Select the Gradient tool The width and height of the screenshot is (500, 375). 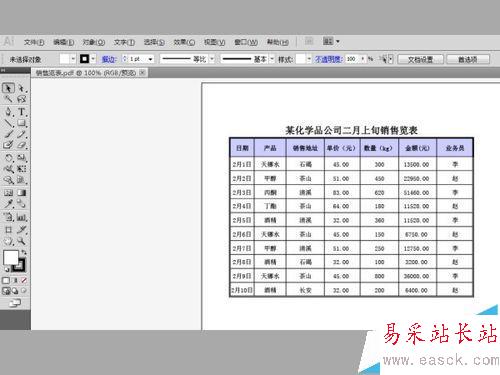pos(22,193)
